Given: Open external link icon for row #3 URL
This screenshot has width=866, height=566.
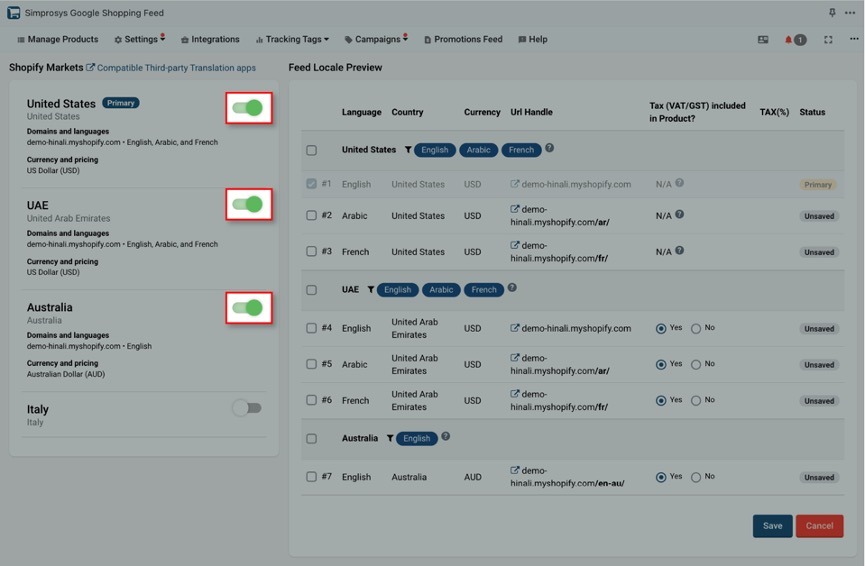Looking at the screenshot, I should pos(515,245).
